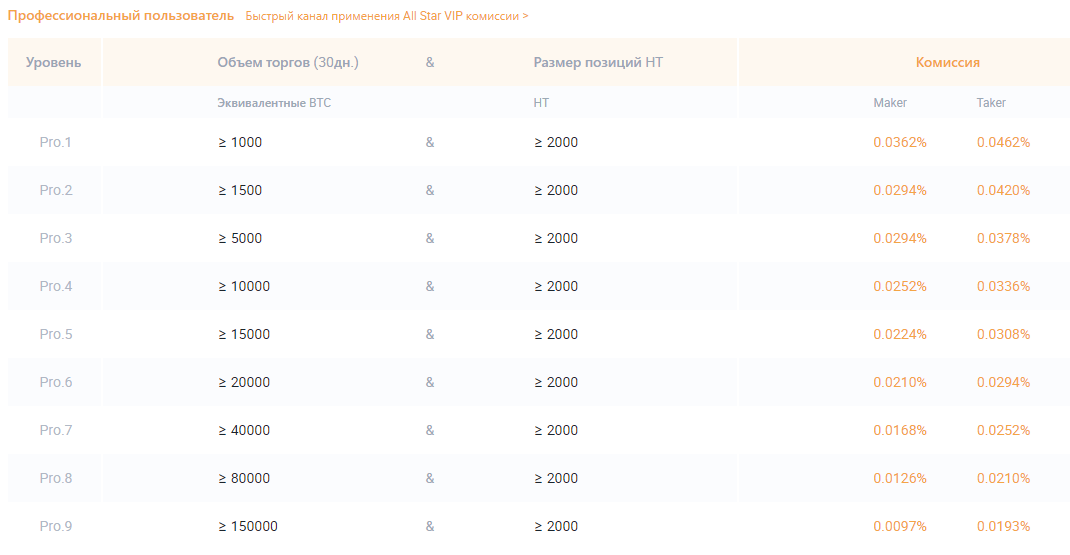Click the Pro.4 taker fee 0.0336%
Image resolution: width=1070 pixels, height=555 pixels.
(x=1003, y=286)
